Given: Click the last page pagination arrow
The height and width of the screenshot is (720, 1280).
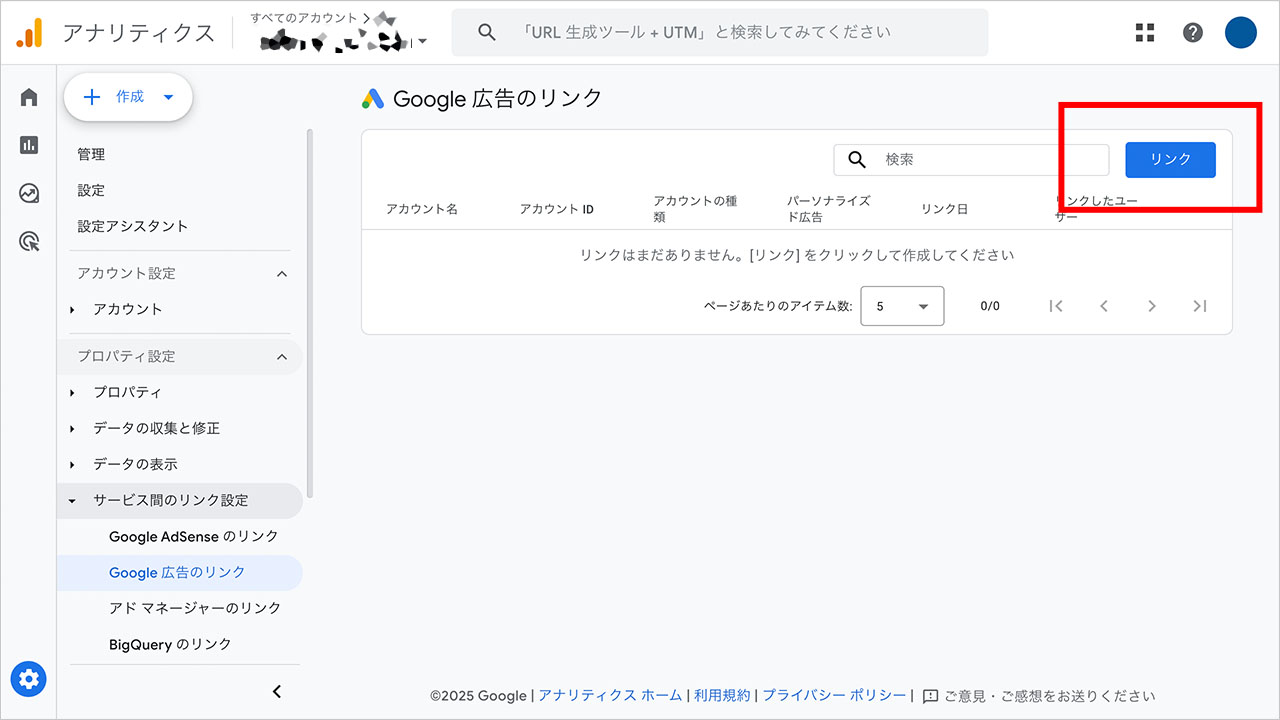Looking at the screenshot, I should pos(1200,306).
